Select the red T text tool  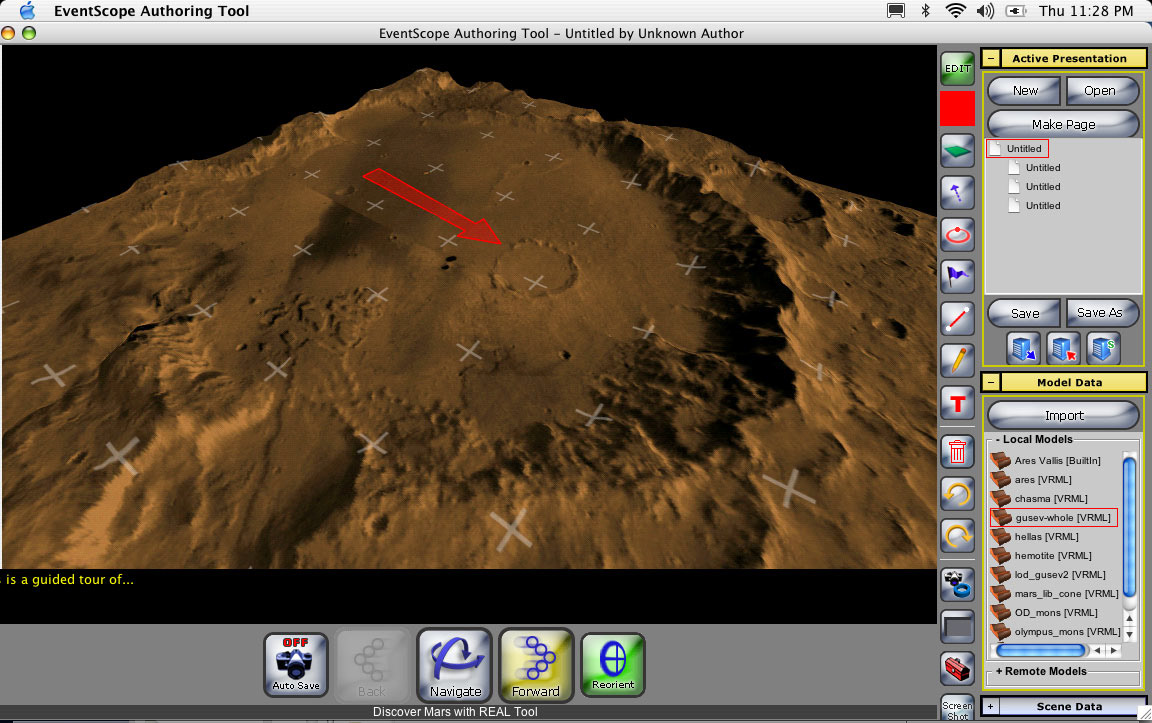[x=957, y=403]
